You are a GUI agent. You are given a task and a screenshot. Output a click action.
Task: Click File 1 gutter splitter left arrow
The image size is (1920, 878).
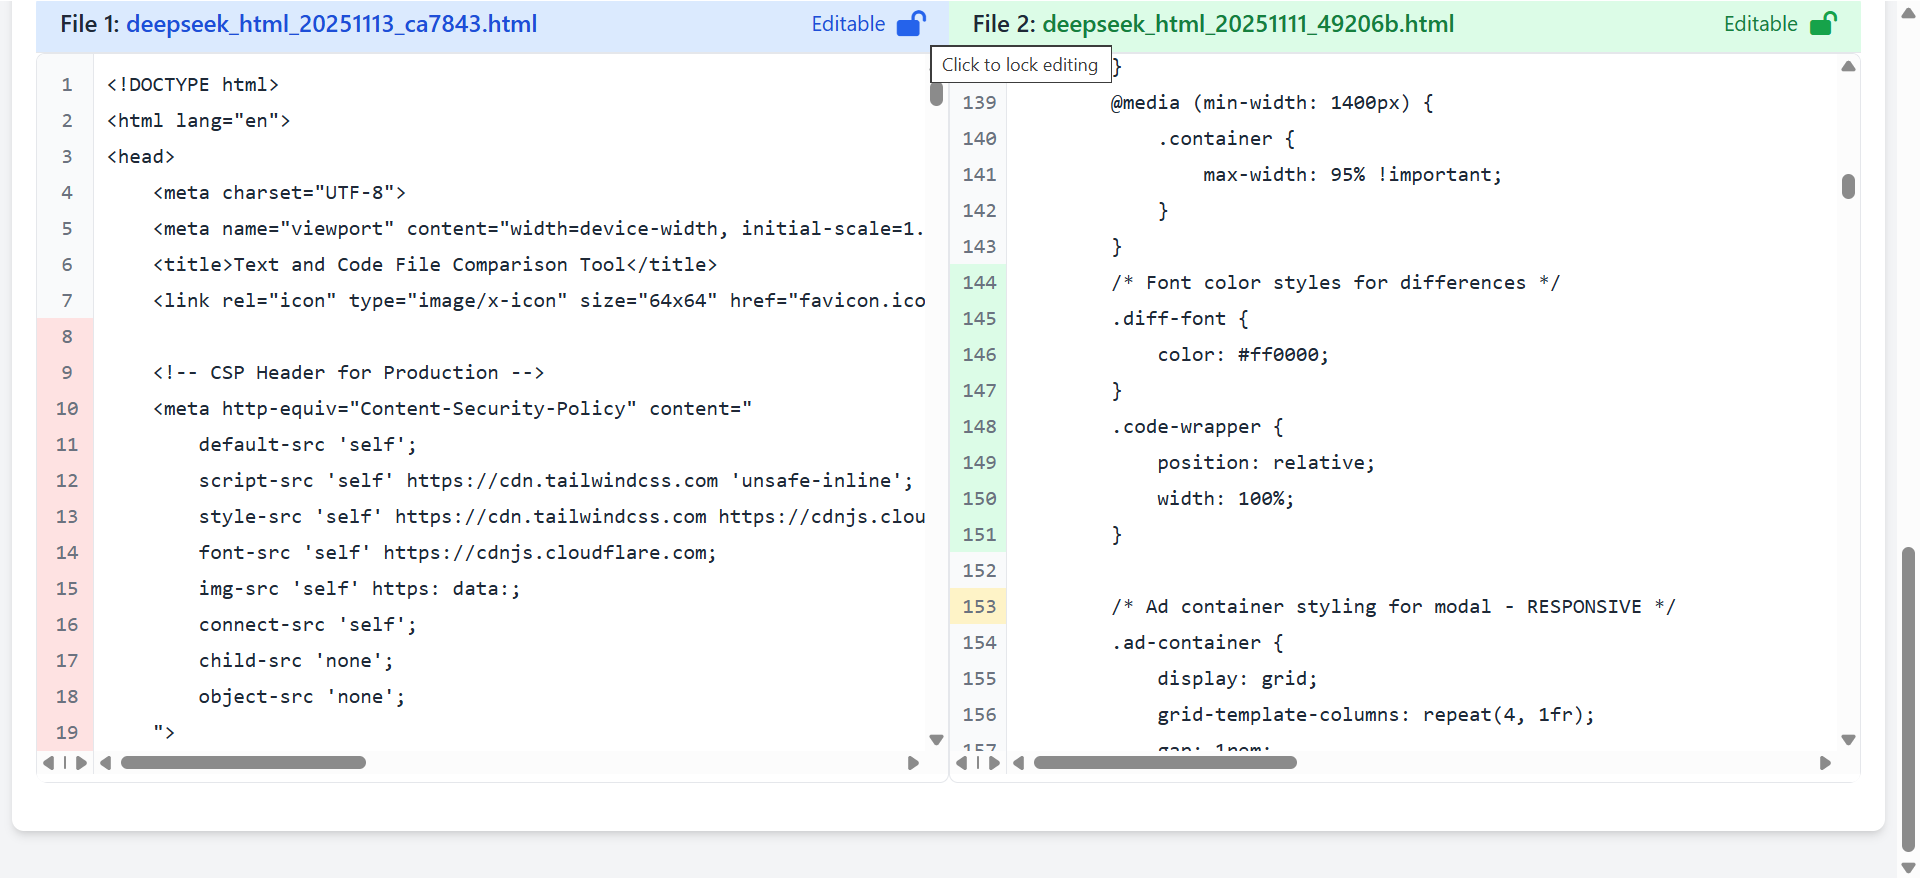pos(49,763)
